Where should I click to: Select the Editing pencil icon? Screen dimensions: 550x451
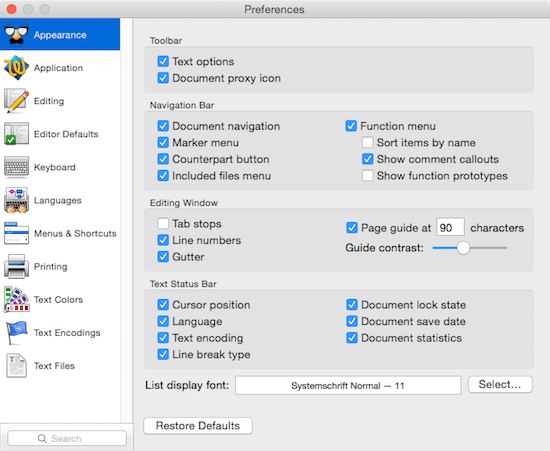pos(16,101)
